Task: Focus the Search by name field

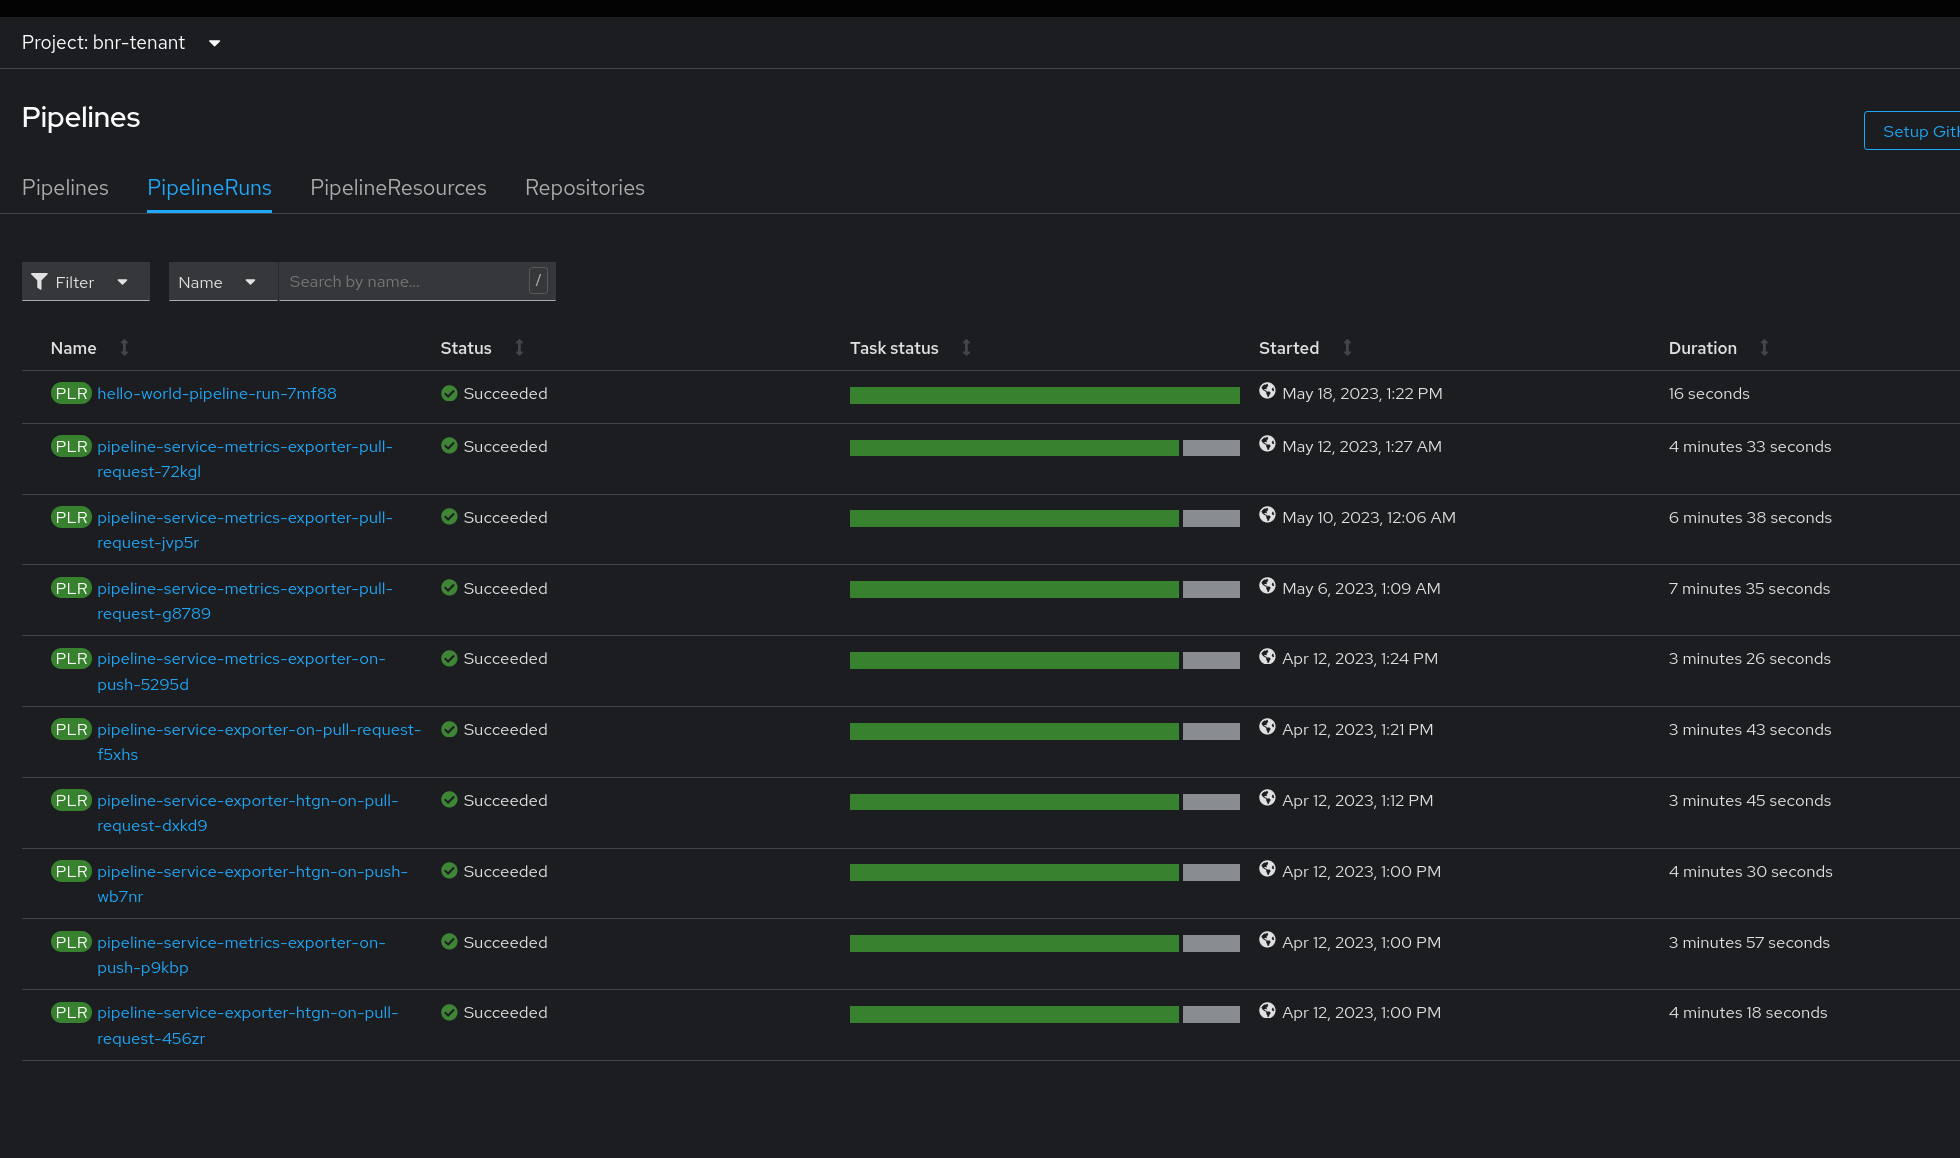Action: [405, 282]
